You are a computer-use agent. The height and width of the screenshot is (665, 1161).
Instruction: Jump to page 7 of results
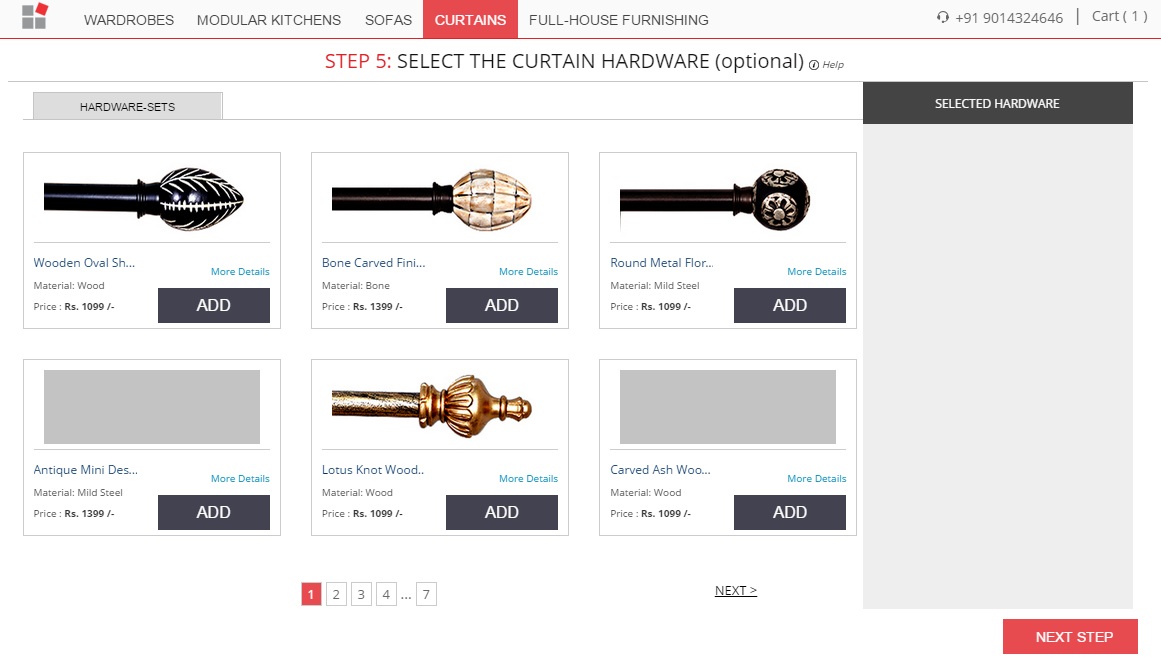click(x=426, y=595)
